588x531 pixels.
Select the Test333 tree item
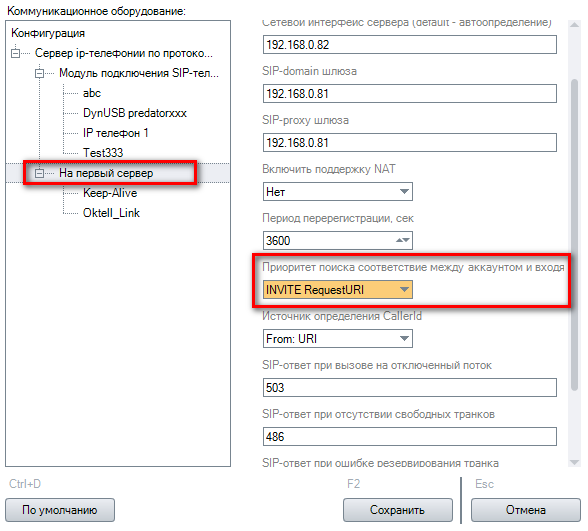(103, 153)
